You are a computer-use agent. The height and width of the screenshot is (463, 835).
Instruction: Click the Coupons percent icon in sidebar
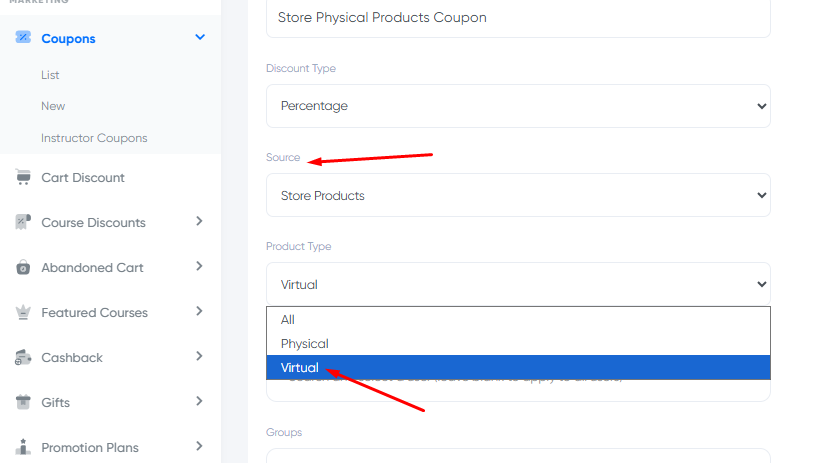coord(23,37)
